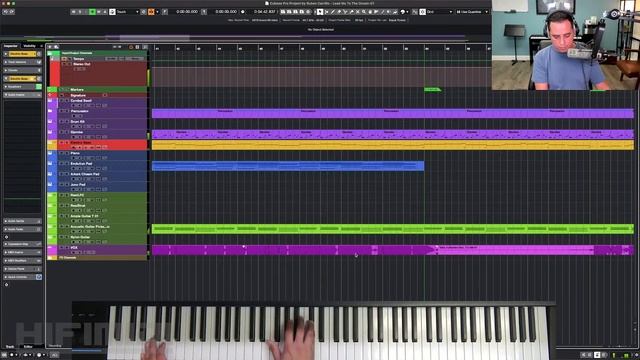The image size is (640, 360).
Task: Toggle the global Mute M button
Action: tap(73, 12)
